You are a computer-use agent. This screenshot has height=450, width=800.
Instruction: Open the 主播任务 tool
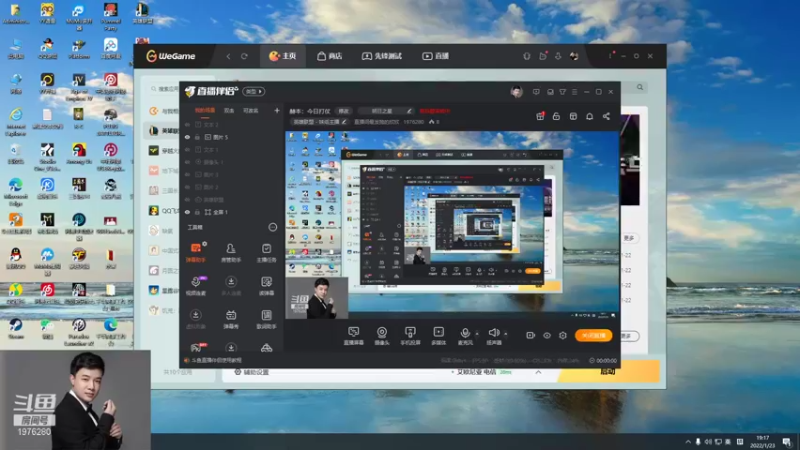(x=266, y=253)
